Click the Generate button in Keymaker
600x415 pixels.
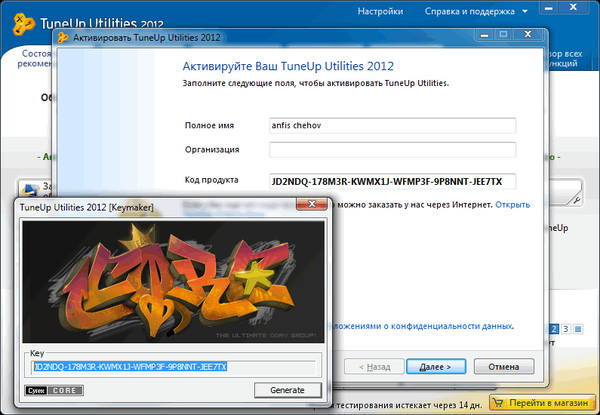287,390
